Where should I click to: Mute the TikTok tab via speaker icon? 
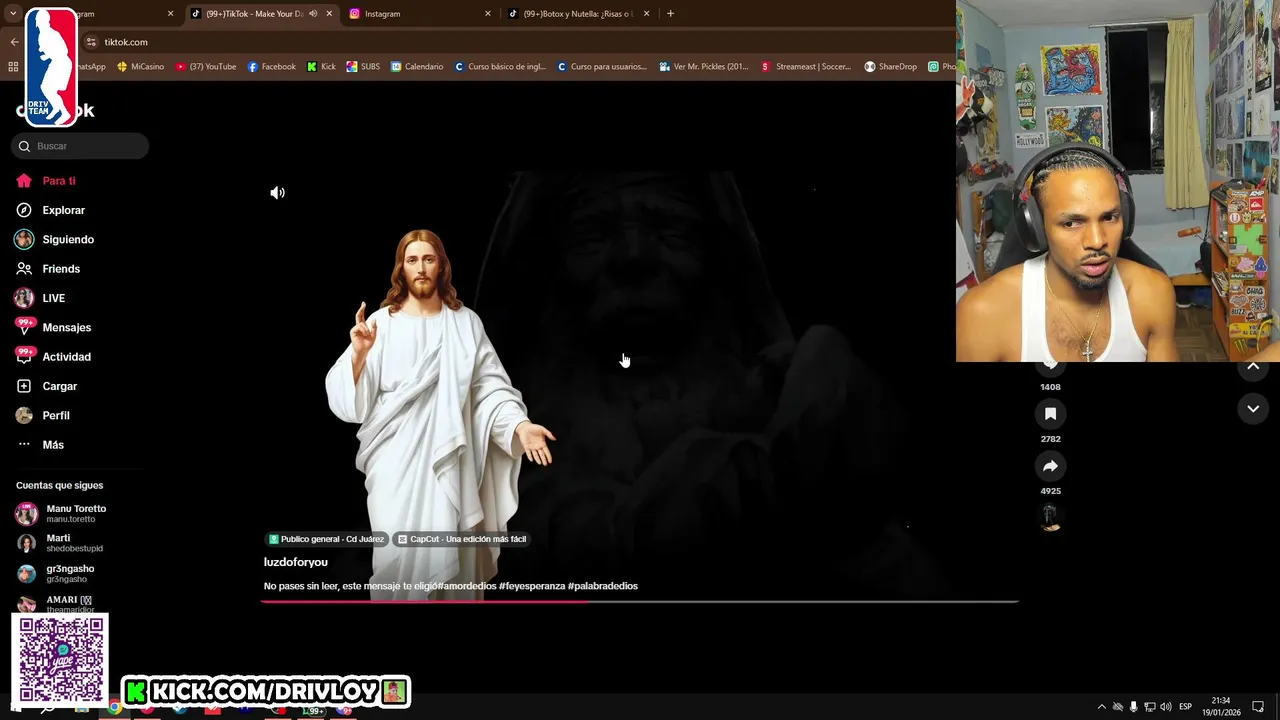pos(313,14)
